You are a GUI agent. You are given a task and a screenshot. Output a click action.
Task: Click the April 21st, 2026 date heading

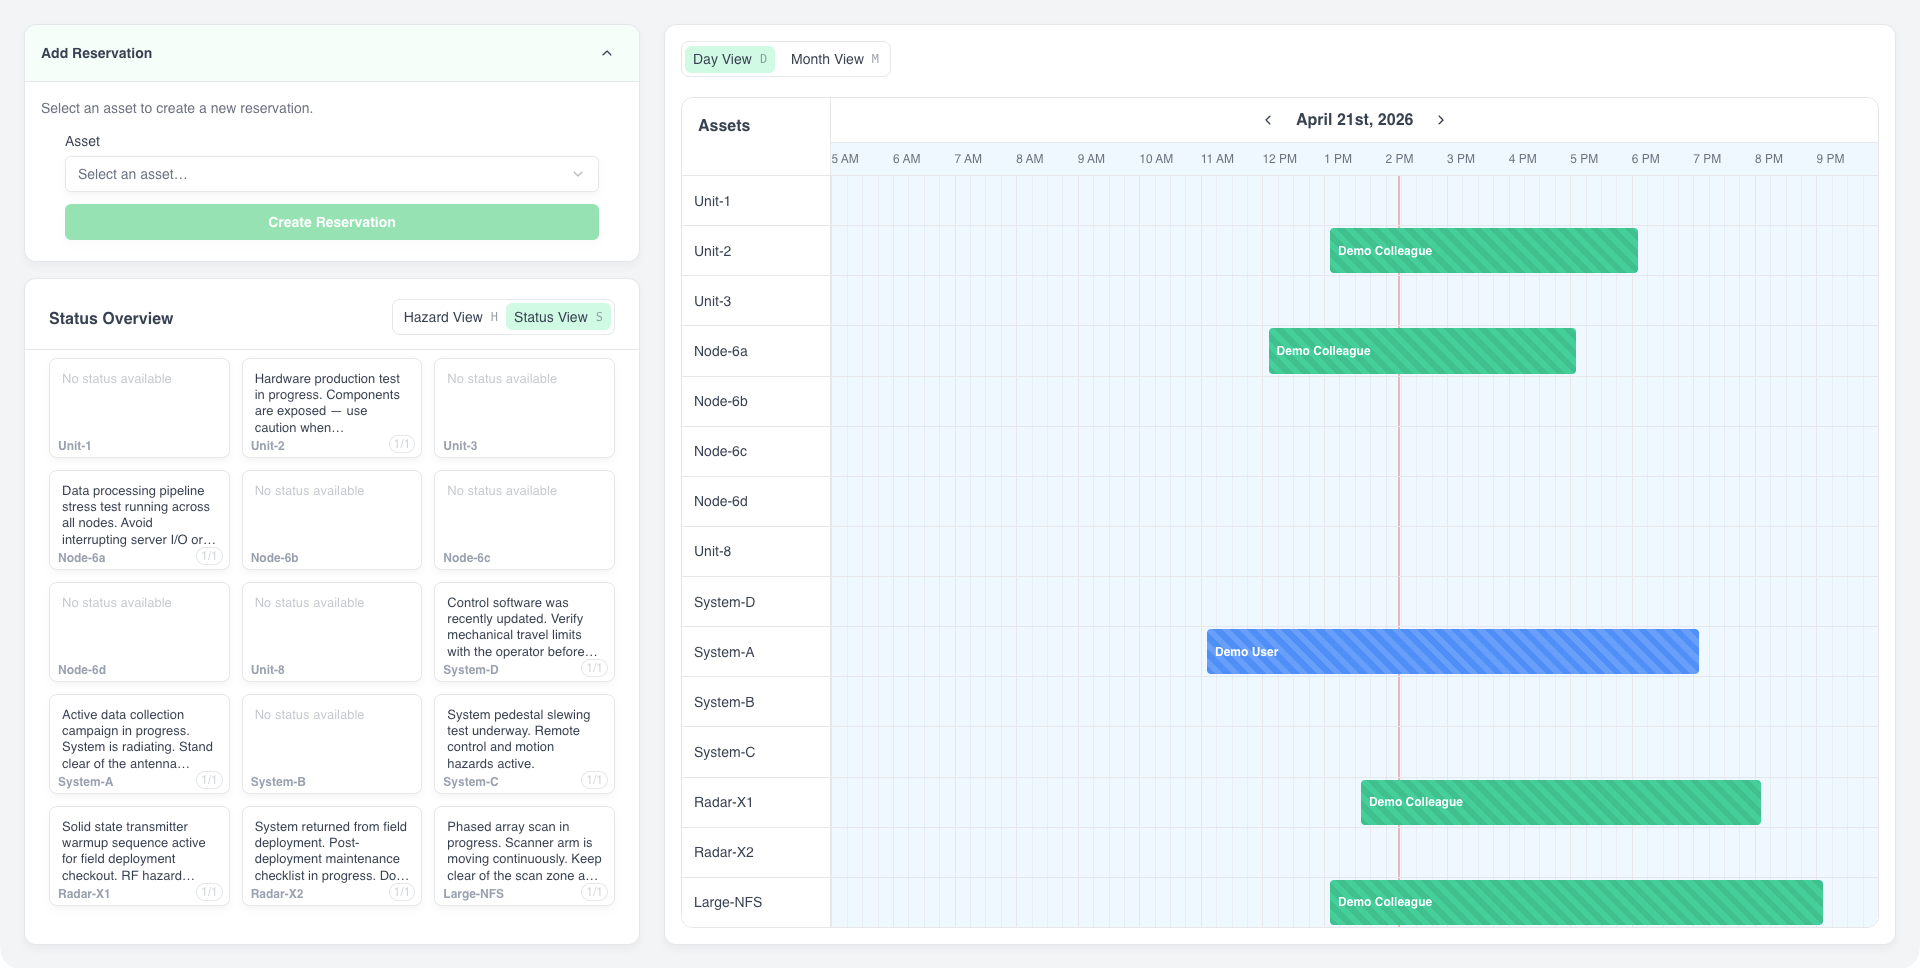[1354, 120]
